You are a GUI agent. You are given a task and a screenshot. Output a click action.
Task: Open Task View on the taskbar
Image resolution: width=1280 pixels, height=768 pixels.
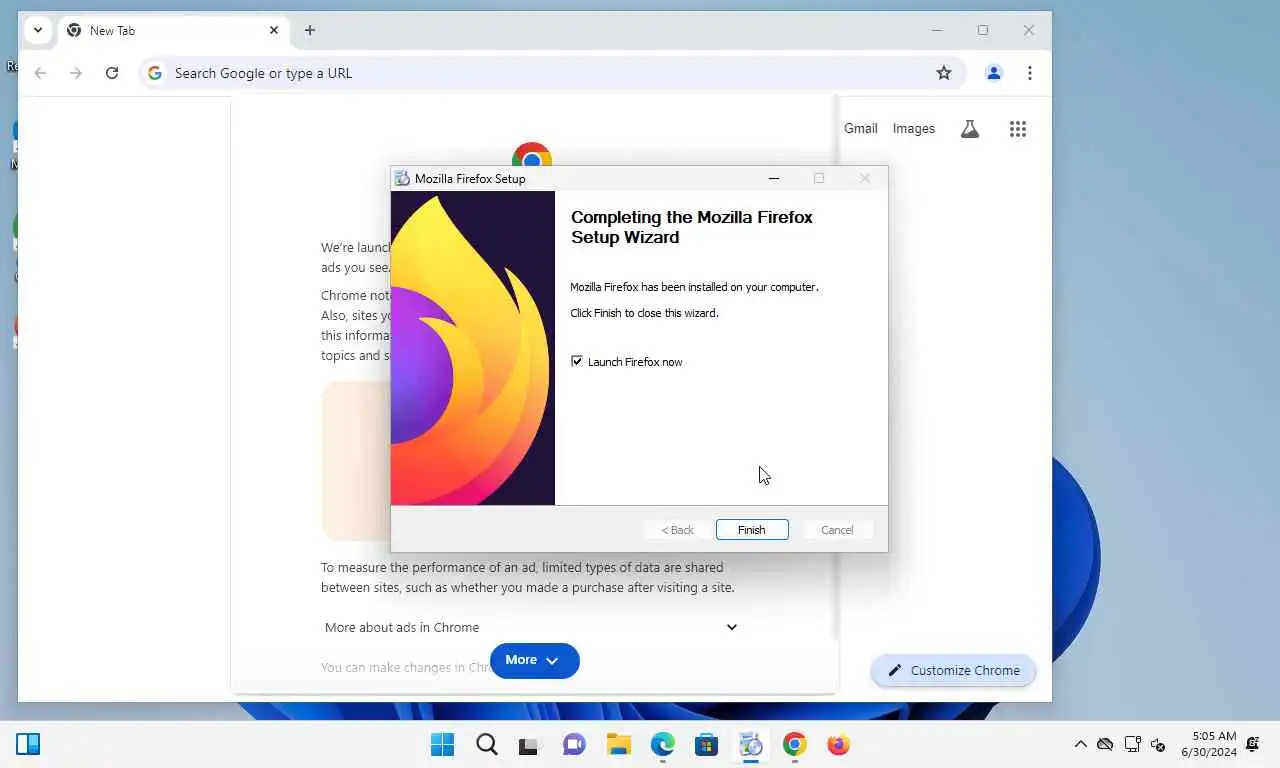(x=529, y=745)
